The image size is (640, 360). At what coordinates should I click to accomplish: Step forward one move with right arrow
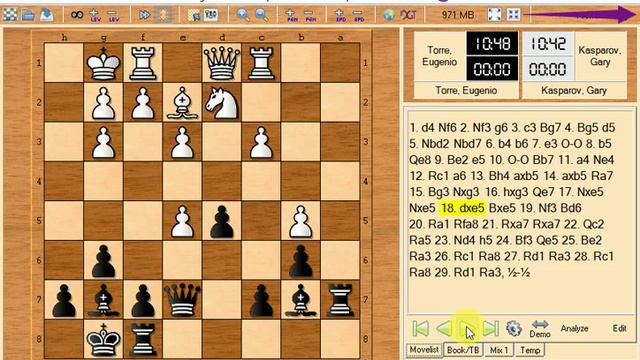[467, 328]
